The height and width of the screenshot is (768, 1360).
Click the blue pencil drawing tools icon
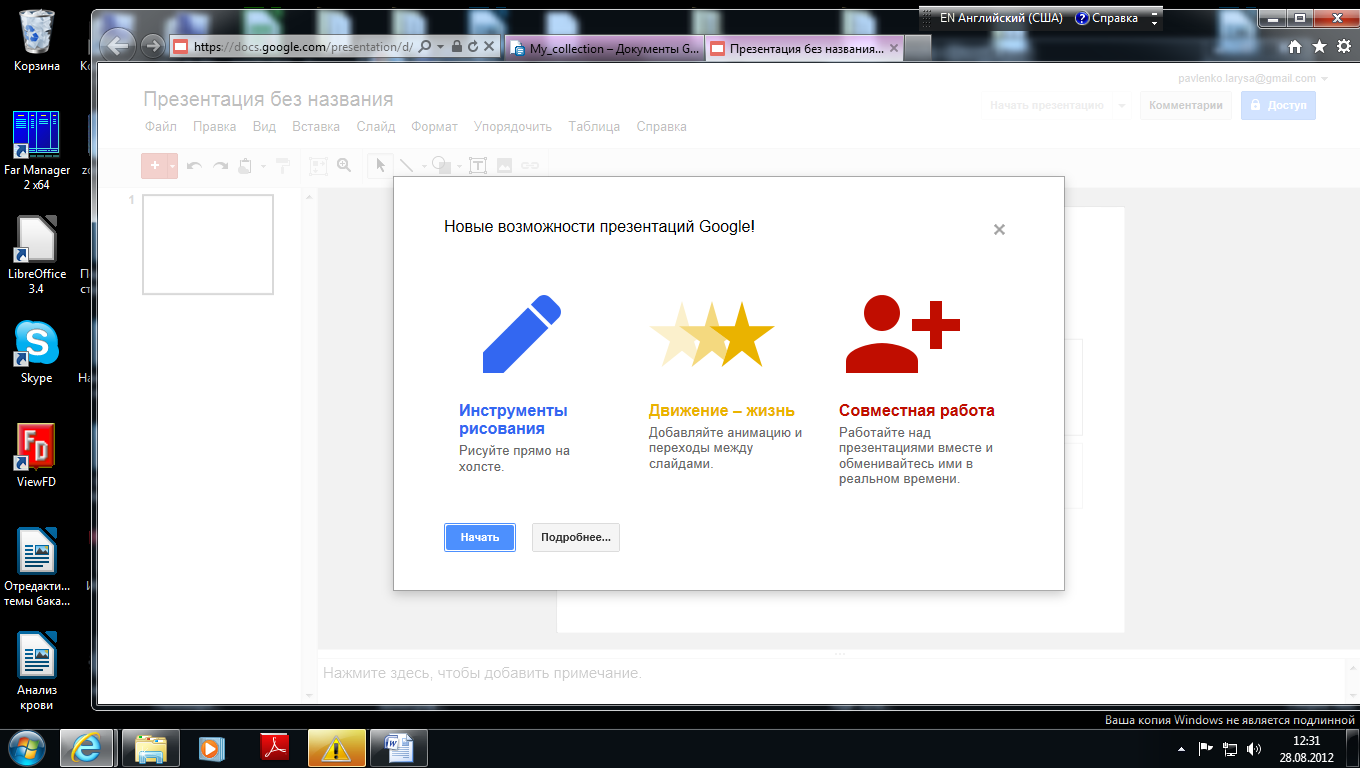(x=522, y=334)
